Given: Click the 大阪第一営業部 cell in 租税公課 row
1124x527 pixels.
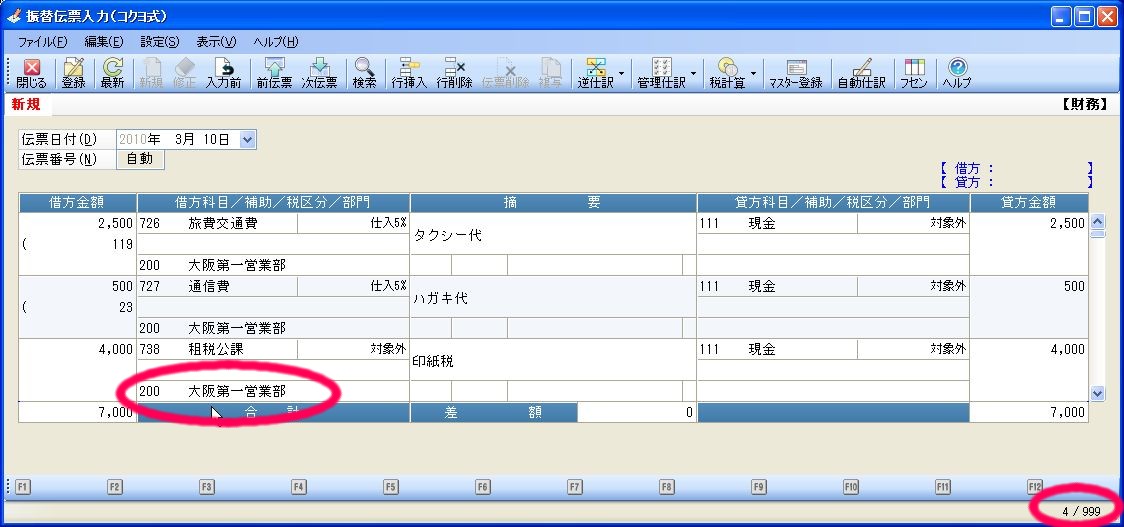Looking at the screenshot, I should pyautogui.click(x=273, y=391).
